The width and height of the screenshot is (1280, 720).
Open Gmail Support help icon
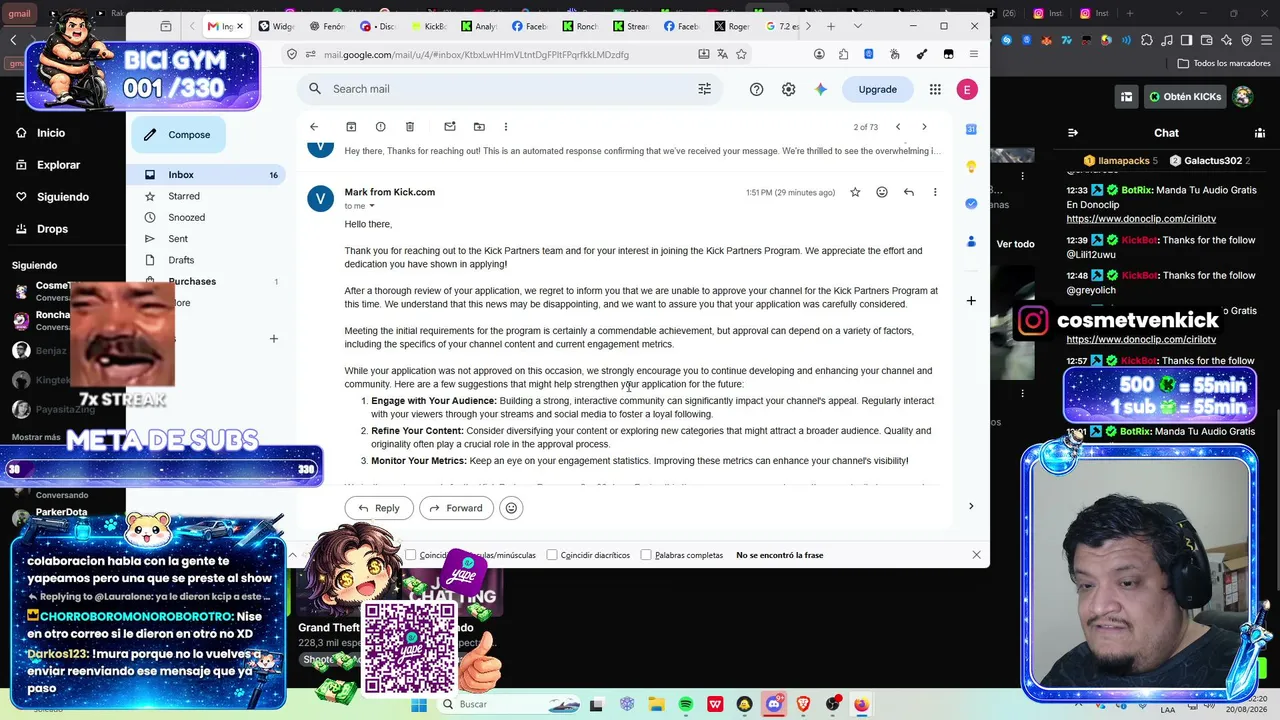point(757,89)
